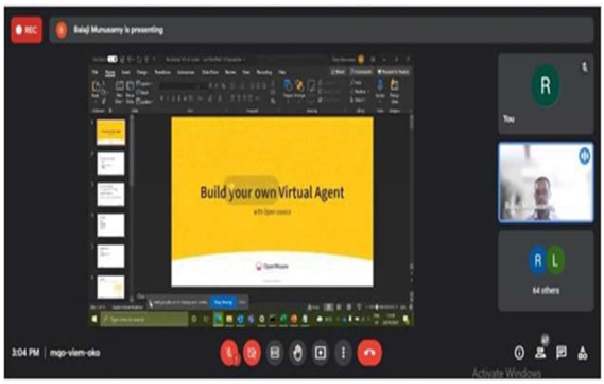Select the second slide thumbnail in PowerPoint

click(x=111, y=163)
